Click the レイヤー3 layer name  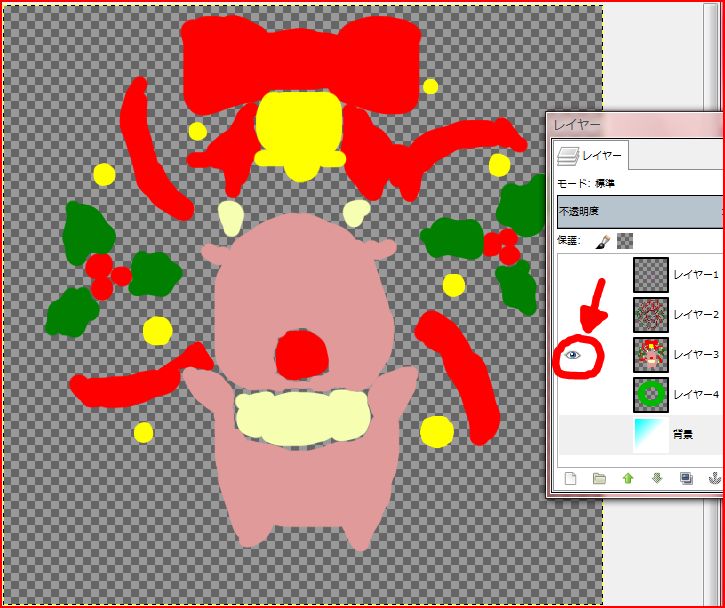pos(696,355)
